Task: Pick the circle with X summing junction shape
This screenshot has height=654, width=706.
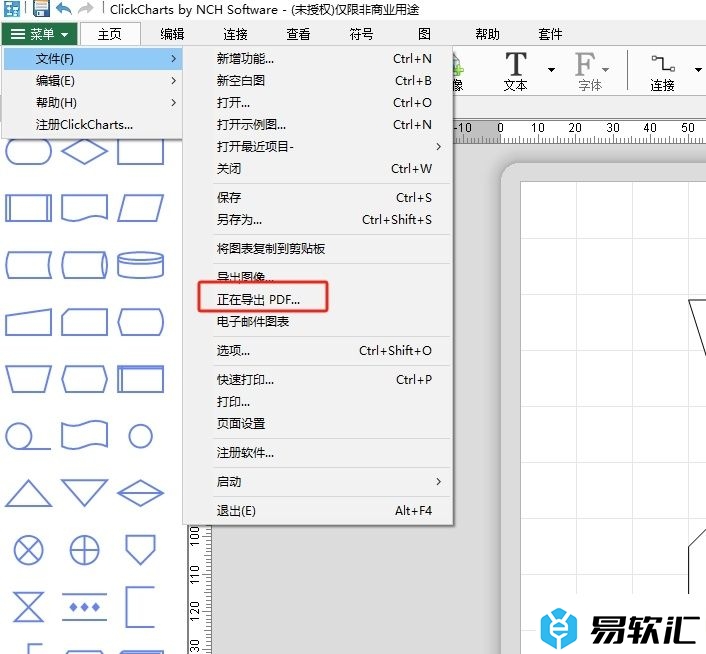Action: point(28,550)
